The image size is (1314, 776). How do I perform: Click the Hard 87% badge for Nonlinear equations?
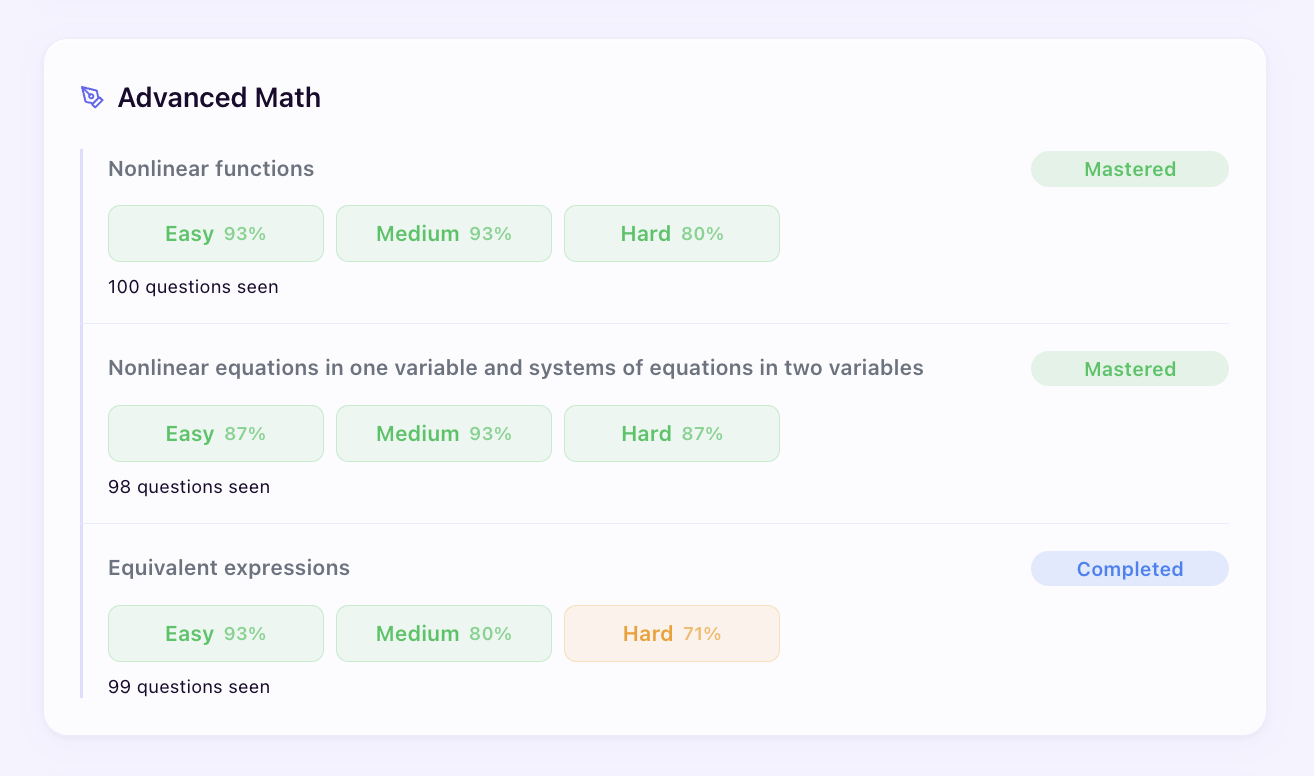[671, 433]
